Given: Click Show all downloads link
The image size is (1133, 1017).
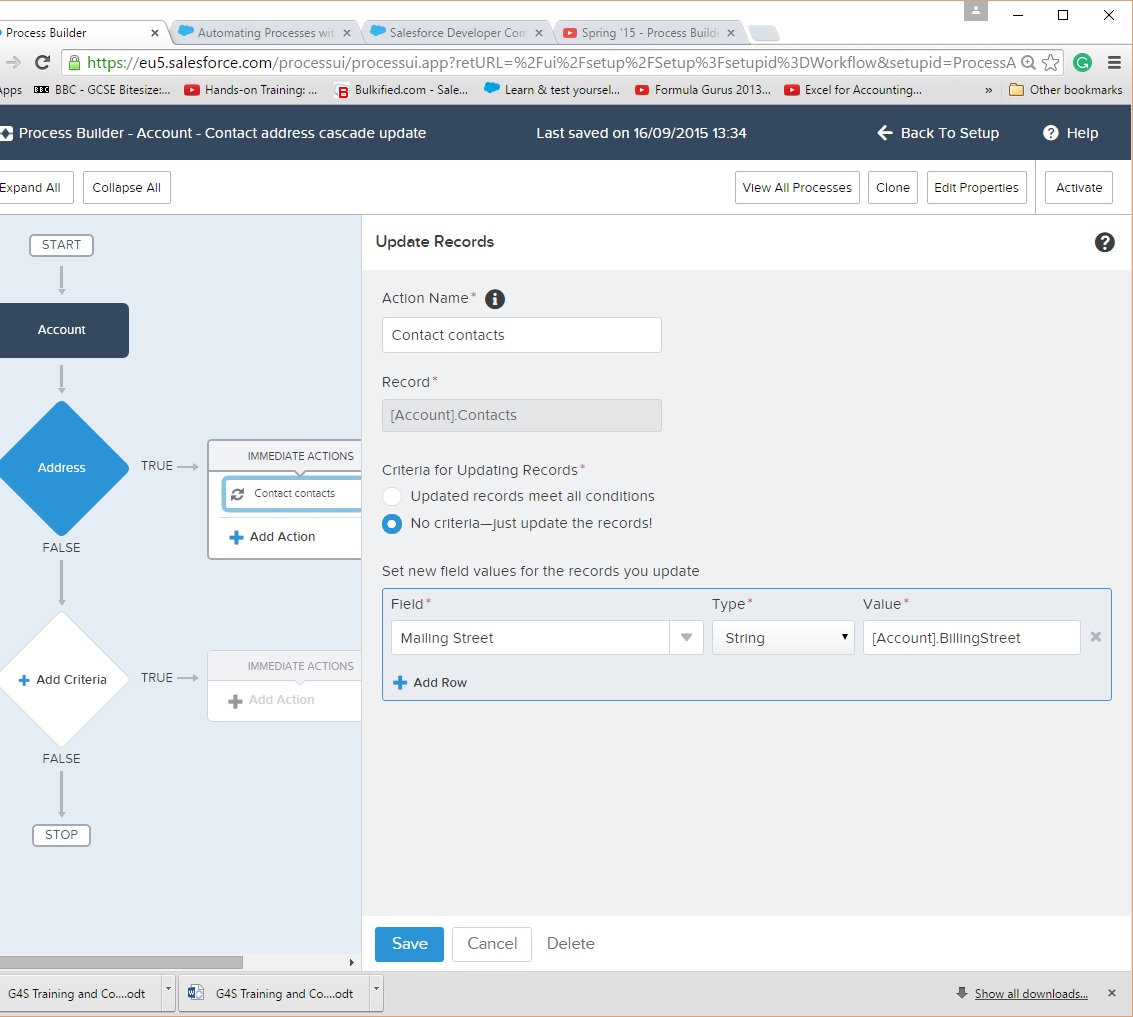Looking at the screenshot, I should (1031, 994).
